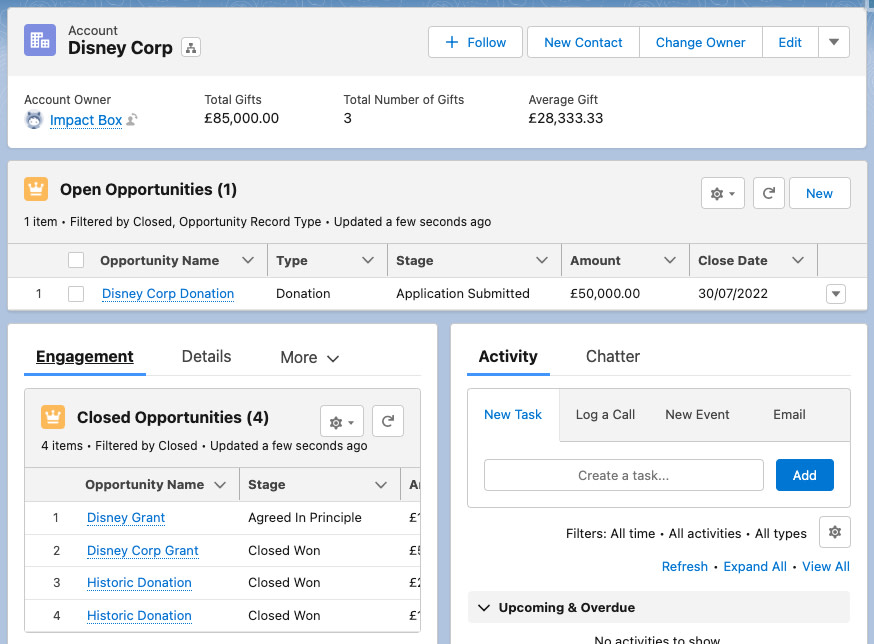Viewport: 874px width, 644px height.
Task: Select the Chatter tab
Action: click(x=613, y=357)
